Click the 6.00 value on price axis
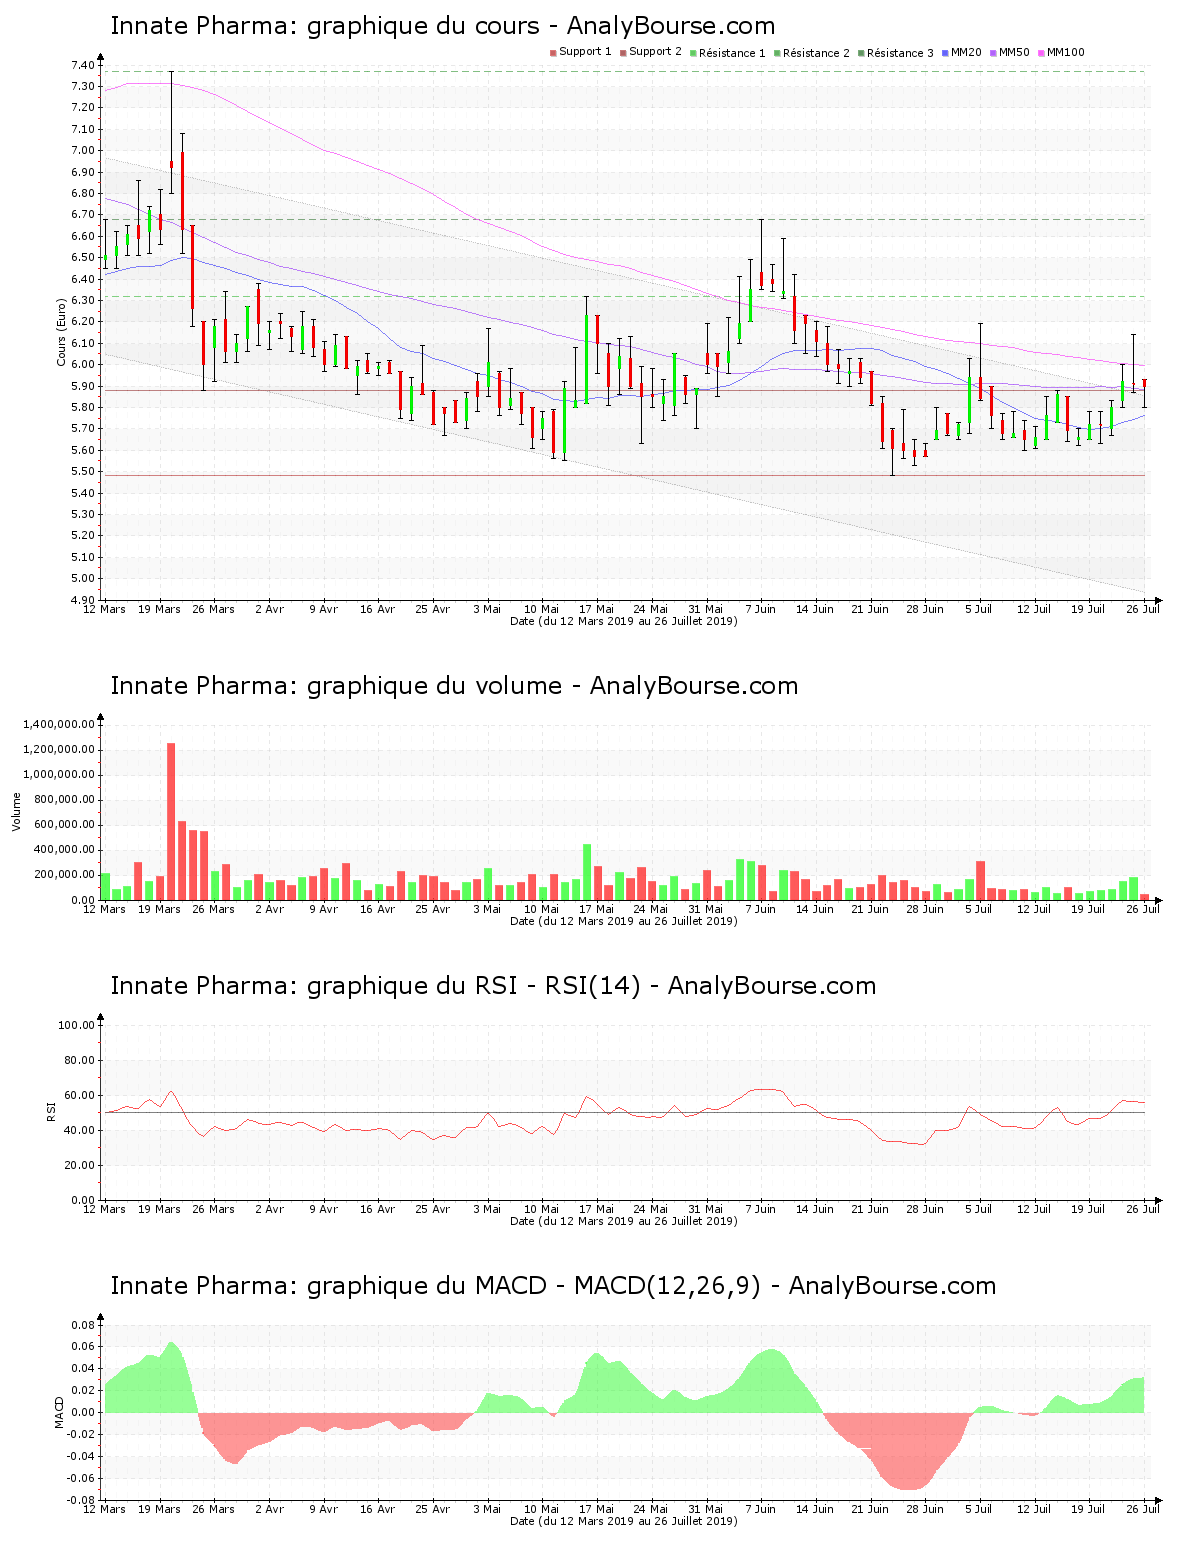Viewport: 1200px width, 1550px height. click(x=83, y=364)
